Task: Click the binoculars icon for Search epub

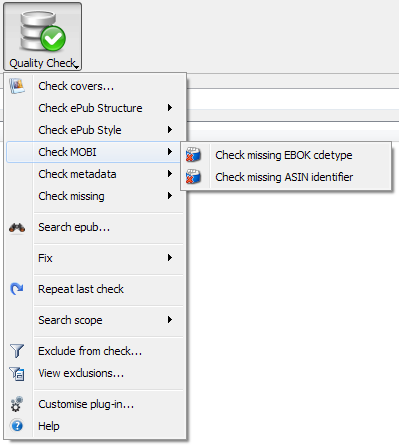Action: pyautogui.click(x=17, y=228)
